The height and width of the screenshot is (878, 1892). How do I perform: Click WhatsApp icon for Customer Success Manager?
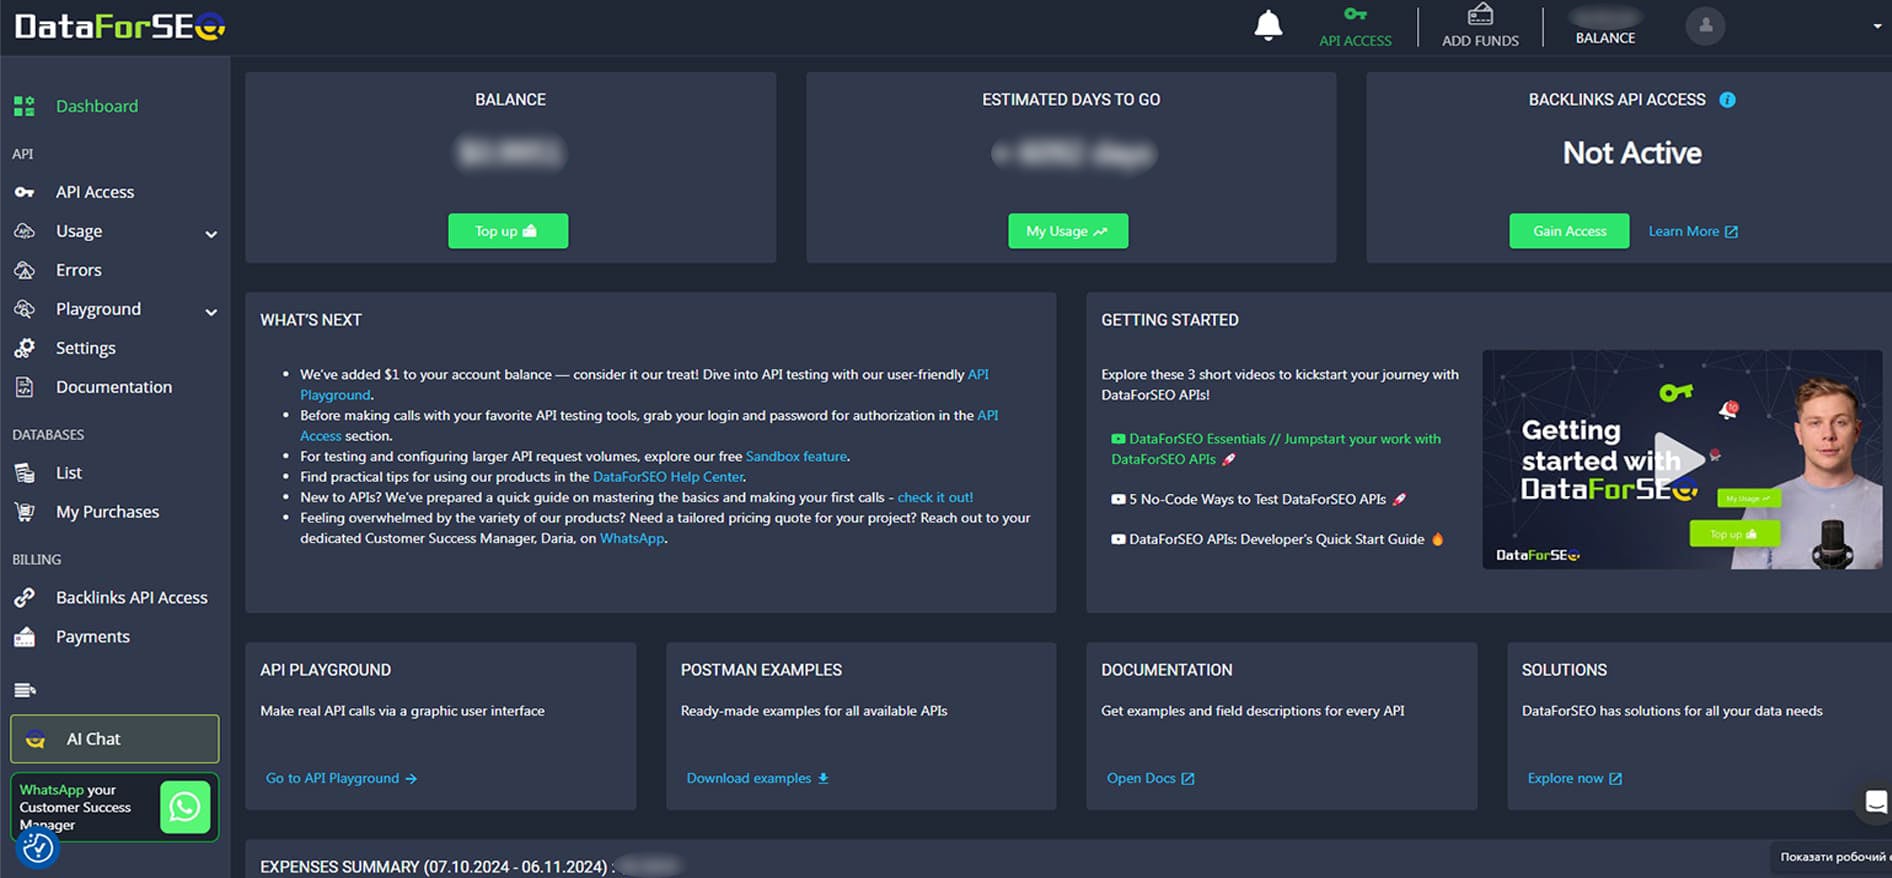(x=185, y=807)
